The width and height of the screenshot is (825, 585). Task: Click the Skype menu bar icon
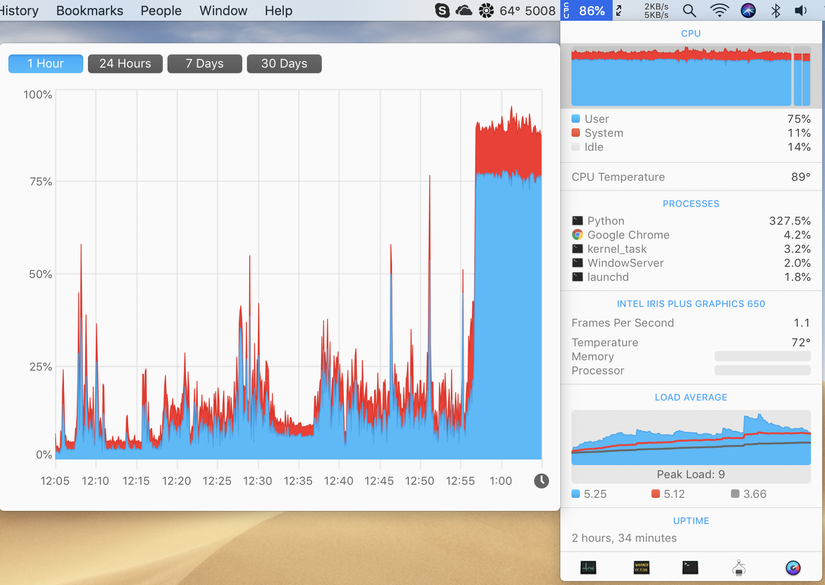tap(442, 11)
